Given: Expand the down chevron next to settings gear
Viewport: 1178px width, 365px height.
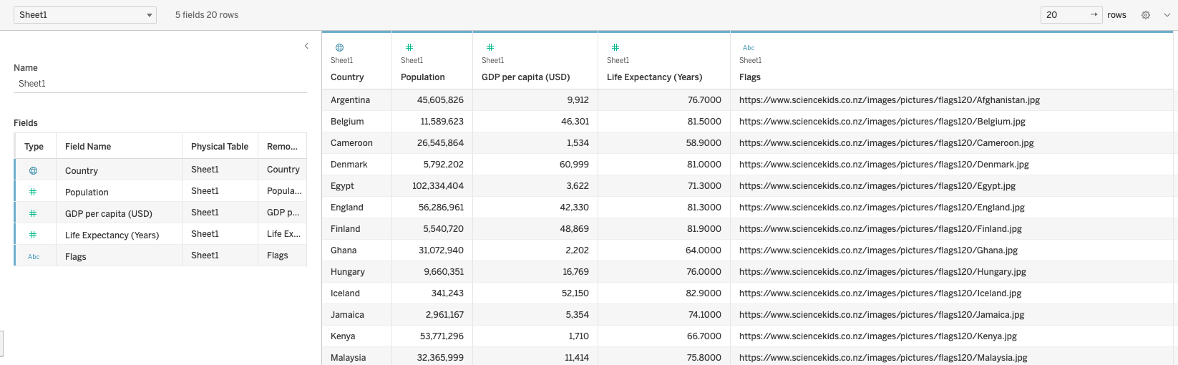Looking at the screenshot, I should coord(1166,15).
